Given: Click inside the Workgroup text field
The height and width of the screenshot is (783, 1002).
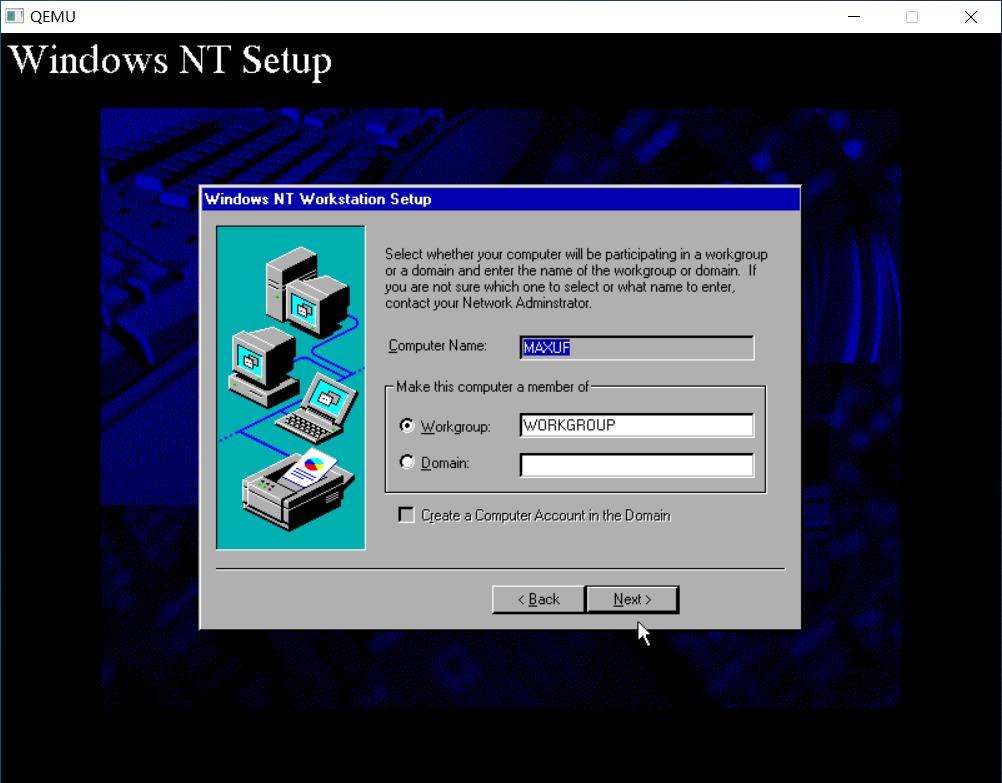Looking at the screenshot, I should point(635,424).
